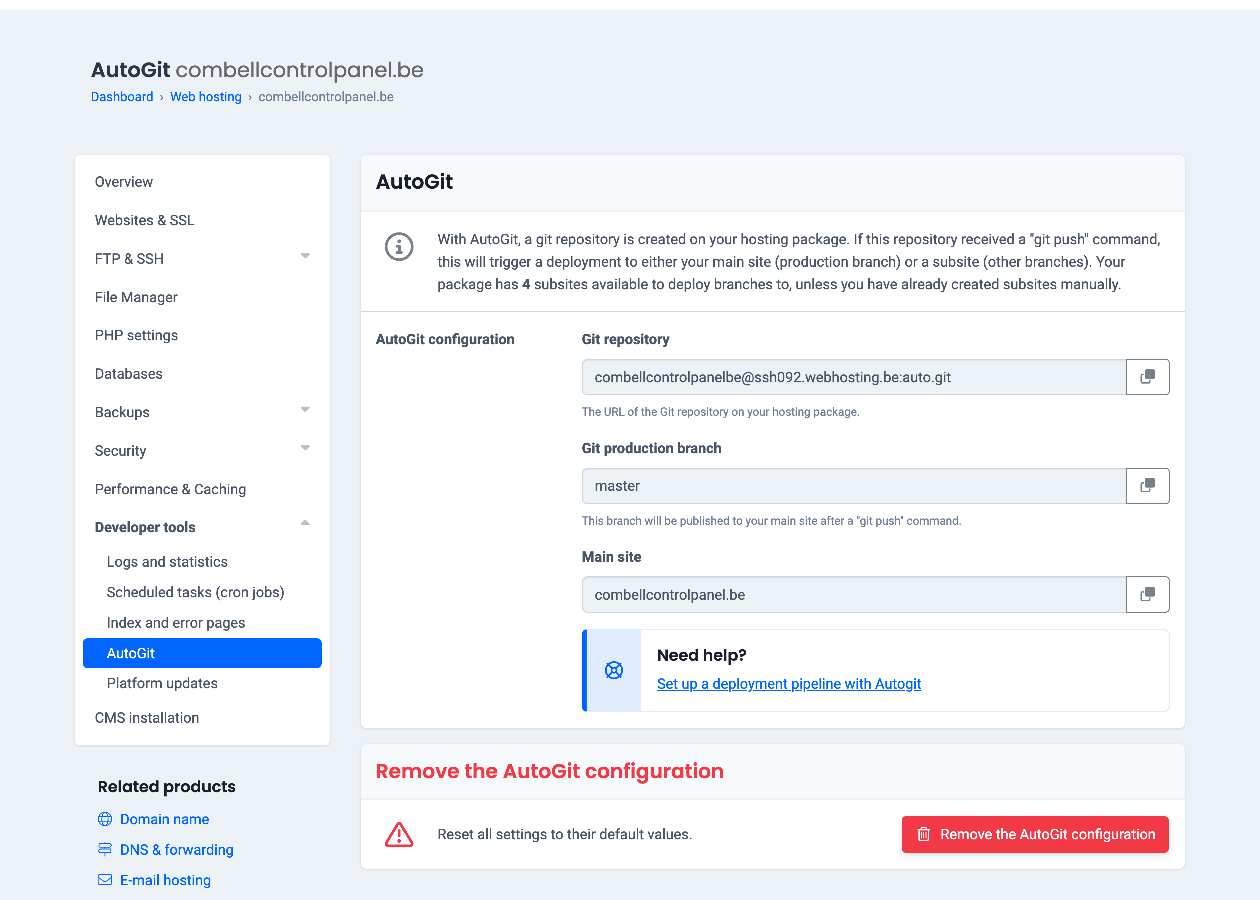
Task: Click the signpost icon beside DNS & forwarding
Action: (x=105, y=850)
